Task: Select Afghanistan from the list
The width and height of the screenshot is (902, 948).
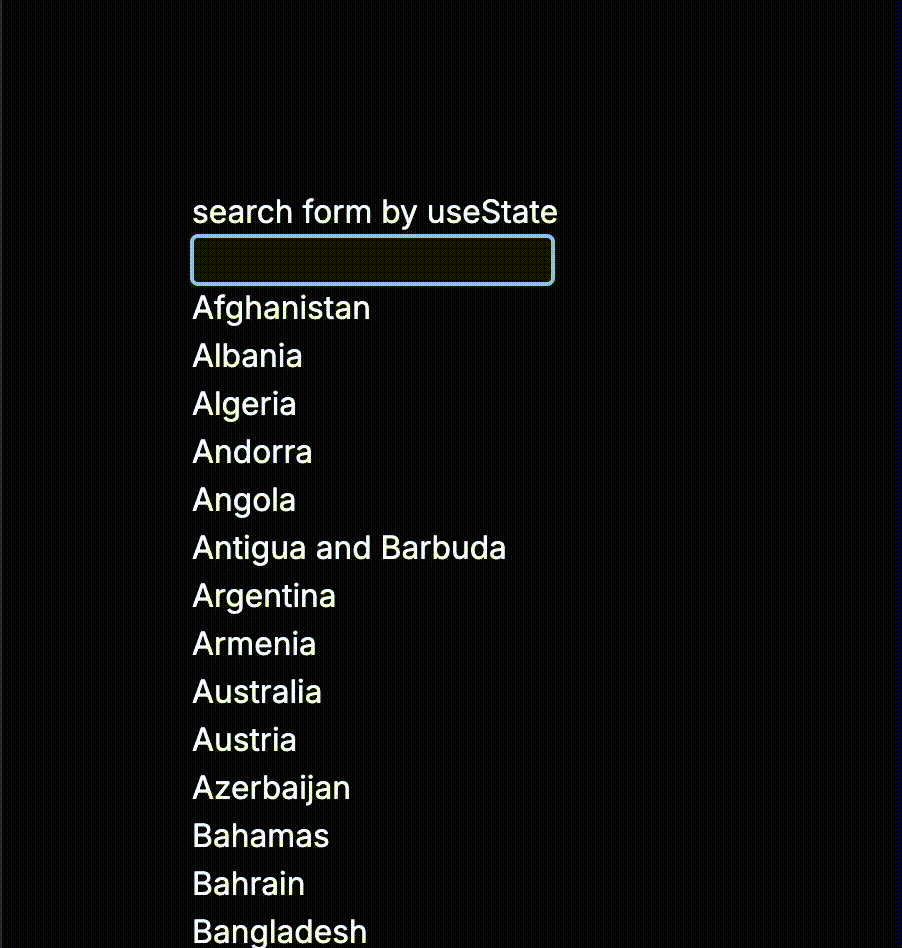Action: (281, 308)
